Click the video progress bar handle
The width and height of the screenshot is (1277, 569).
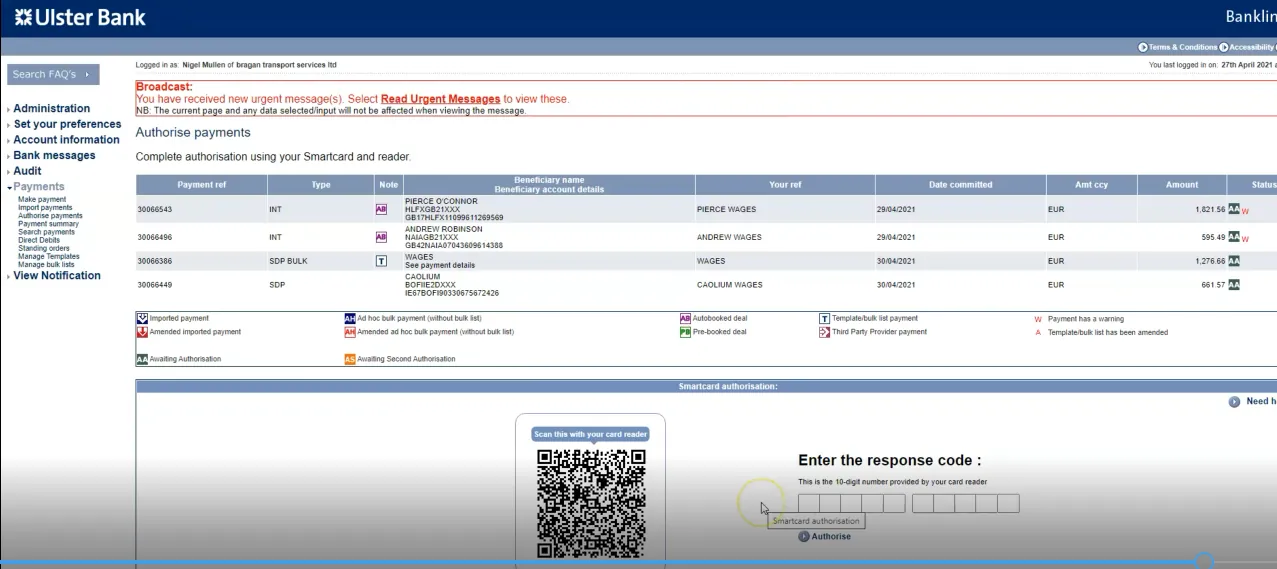[x=1205, y=561]
